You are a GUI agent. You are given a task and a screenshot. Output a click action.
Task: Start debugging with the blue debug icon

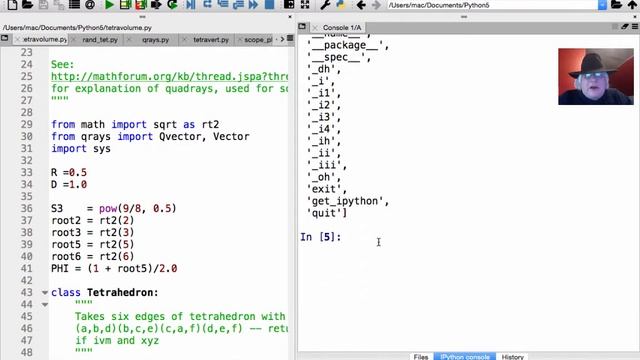[190, 4]
